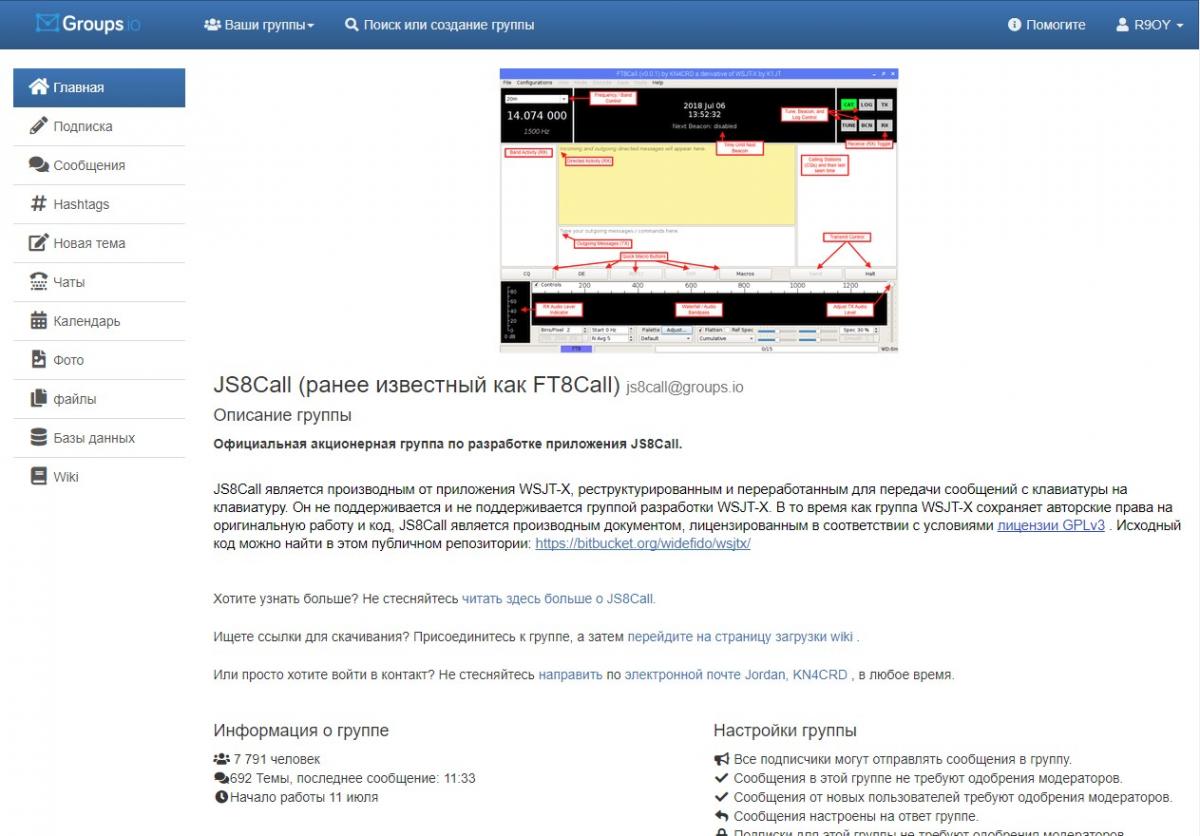Click the hash icon beside Hashtags
Viewport: 1200px width, 836px height.
coord(39,204)
